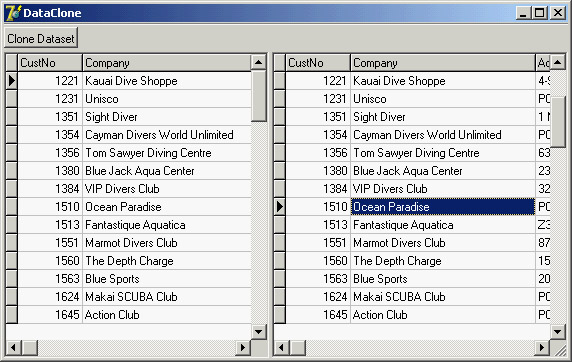The image size is (572, 362).
Task: Click left grid's scroll up arrow
Action: [x=259, y=62]
